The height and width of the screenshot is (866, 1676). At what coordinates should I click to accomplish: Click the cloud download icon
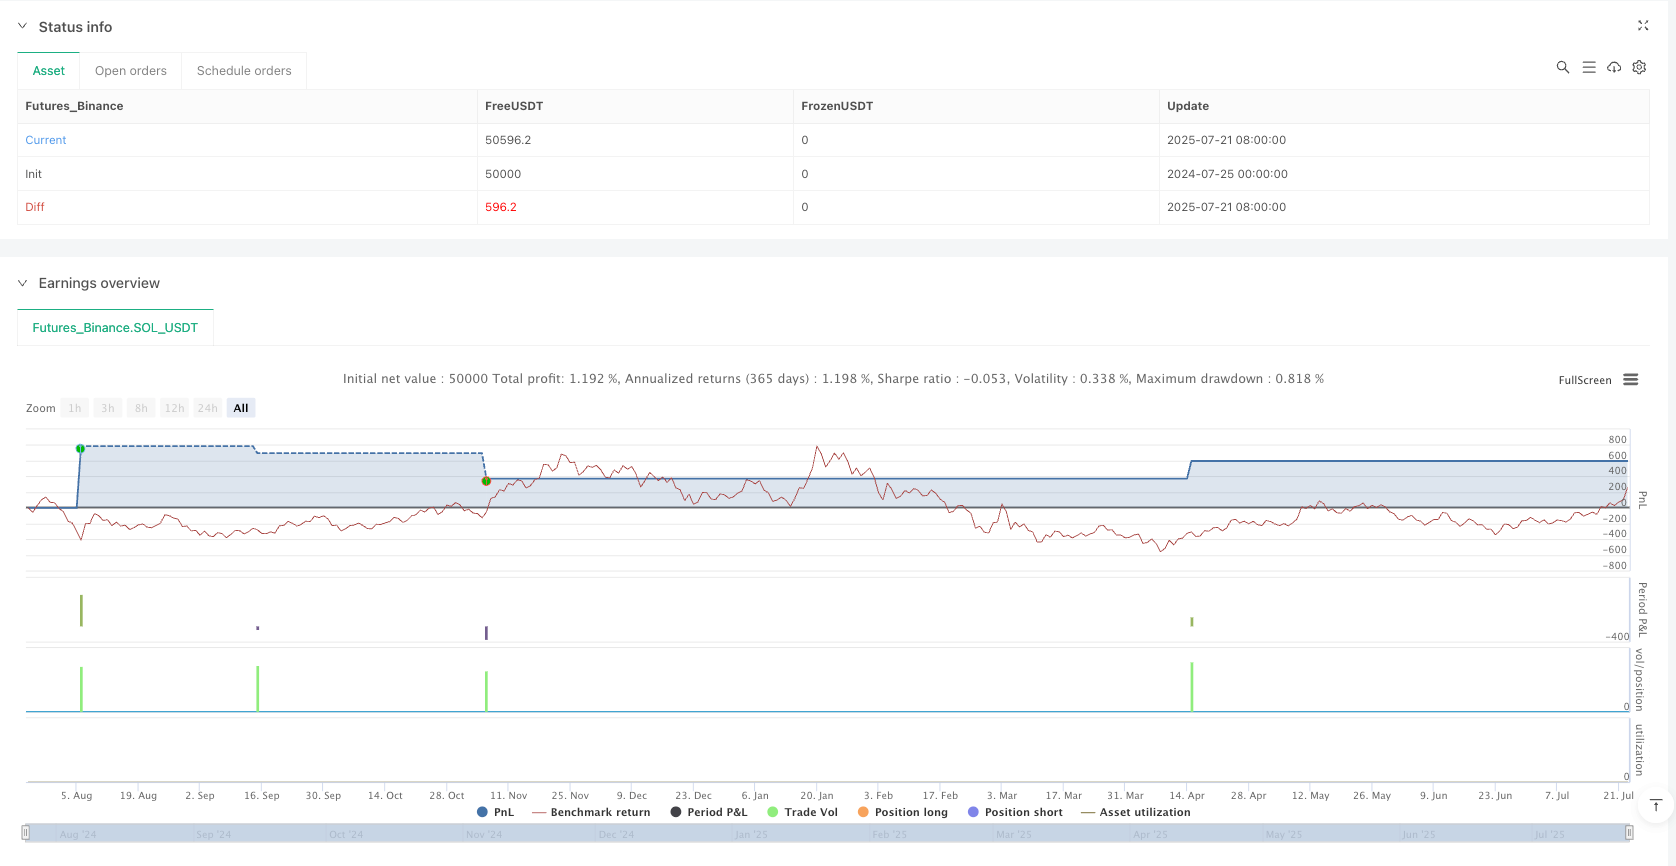[1614, 67]
